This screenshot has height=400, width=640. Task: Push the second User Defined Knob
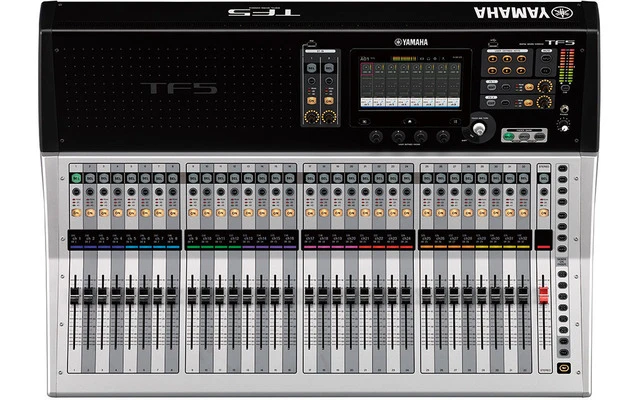(x=398, y=136)
